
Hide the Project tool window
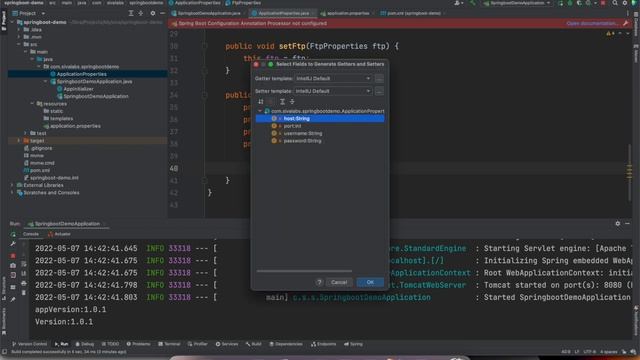point(162,13)
